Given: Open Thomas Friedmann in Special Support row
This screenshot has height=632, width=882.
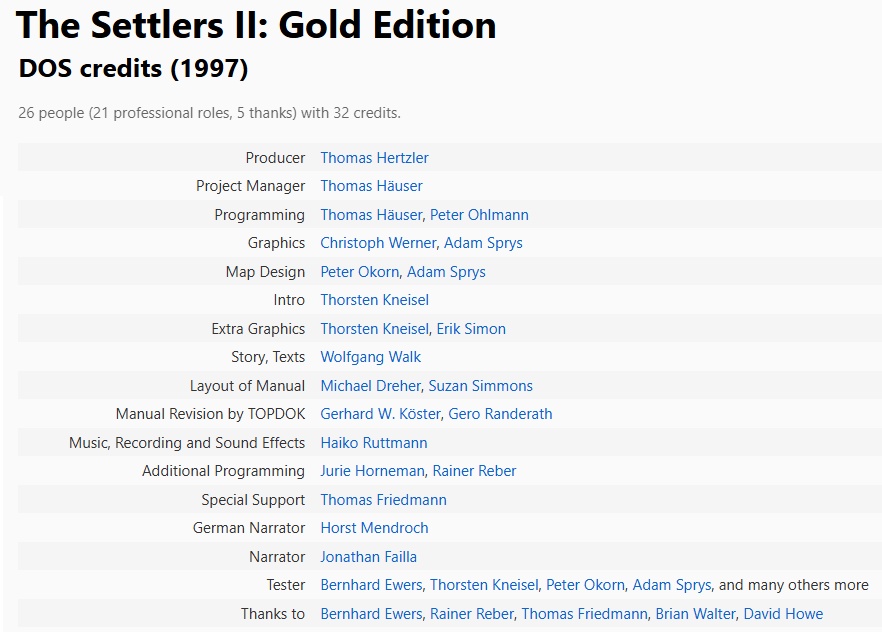Looking at the screenshot, I should coord(384,500).
